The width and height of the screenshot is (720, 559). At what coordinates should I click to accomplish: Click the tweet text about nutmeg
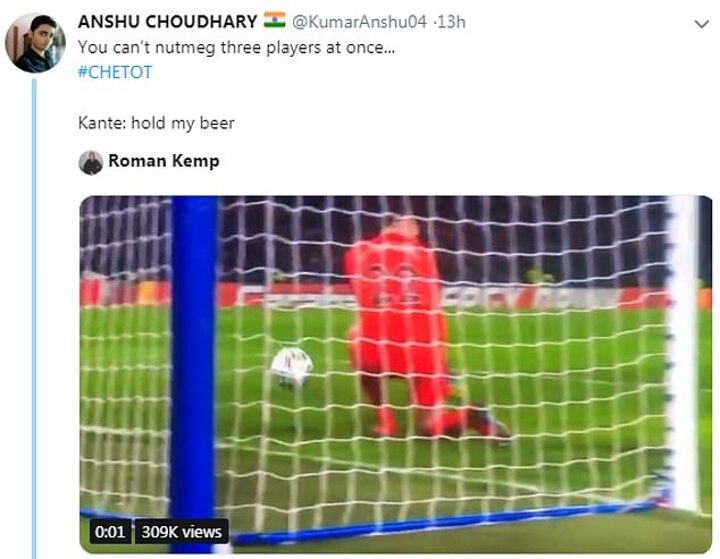coord(236,48)
